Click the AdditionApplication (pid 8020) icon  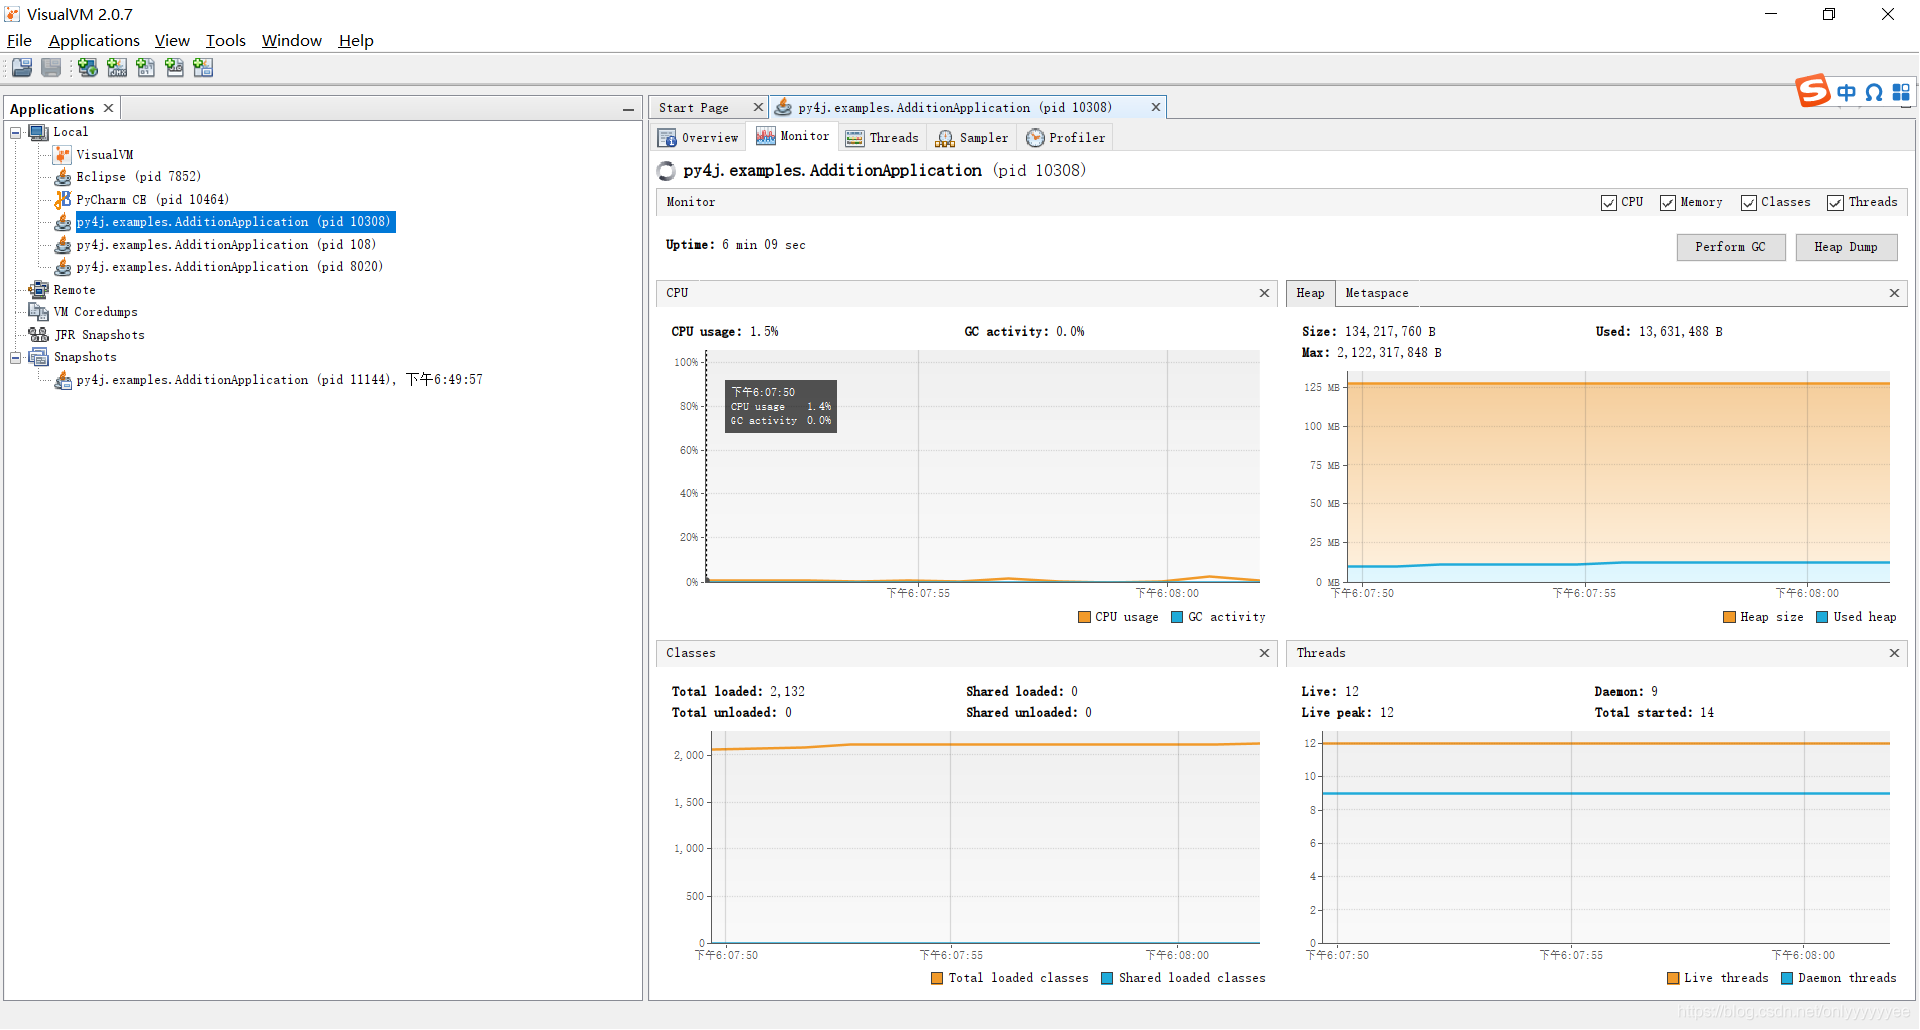(63, 267)
